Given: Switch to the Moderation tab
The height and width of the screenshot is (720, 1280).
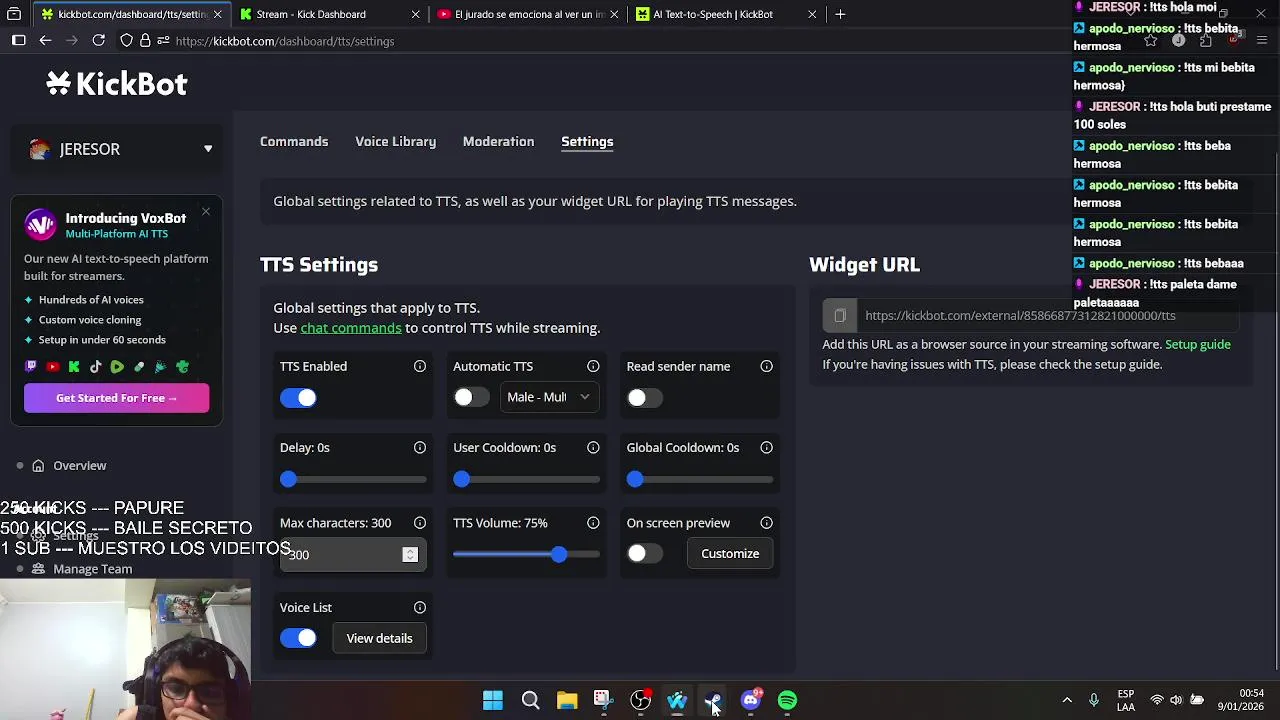Looking at the screenshot, I should pos(498,142).
